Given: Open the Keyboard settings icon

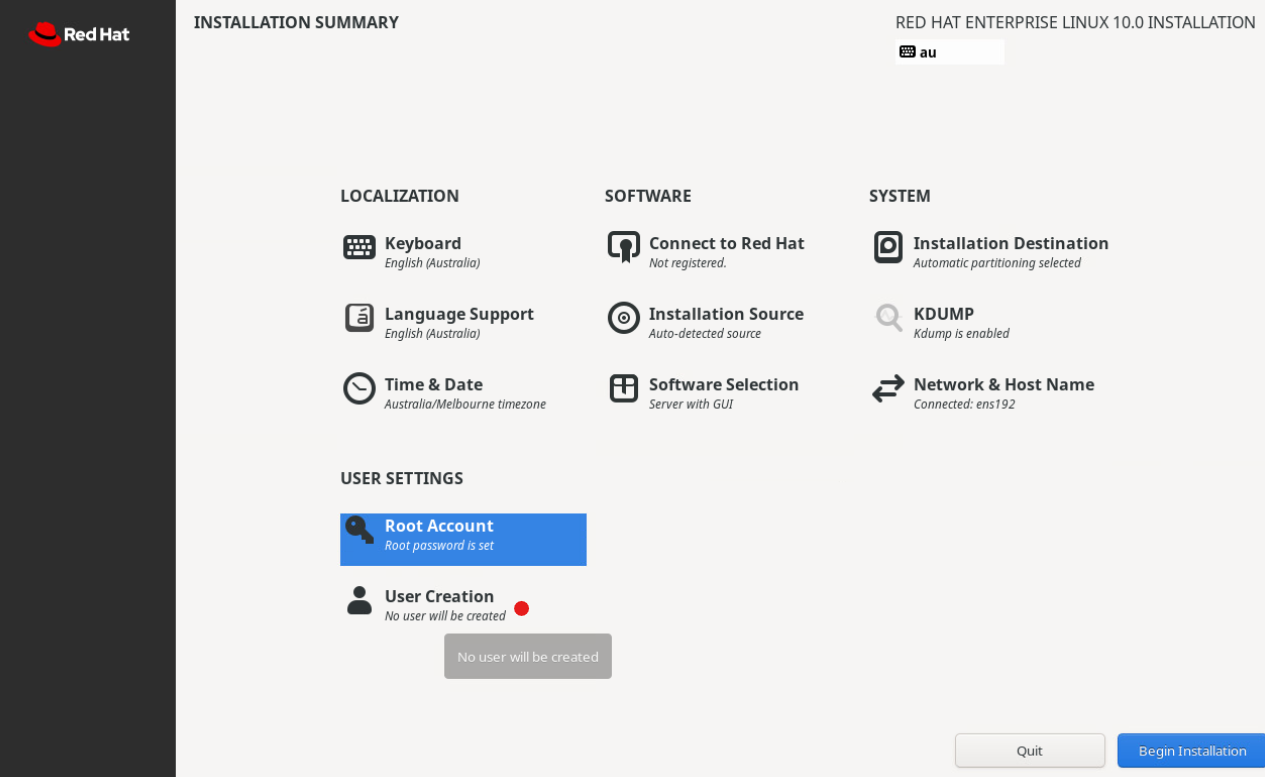Looking at the screenshot, I should [x=359, y=247].
